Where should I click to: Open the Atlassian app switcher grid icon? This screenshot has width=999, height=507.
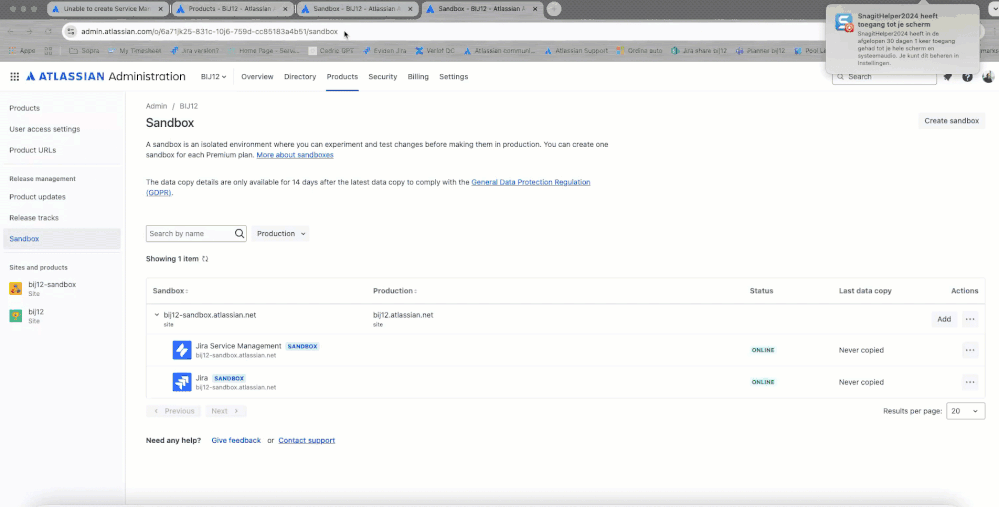[15, 76]
